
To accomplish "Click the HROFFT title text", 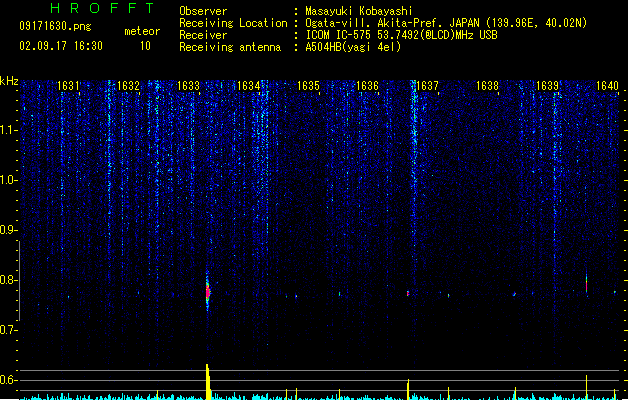I will click(102, 8).
